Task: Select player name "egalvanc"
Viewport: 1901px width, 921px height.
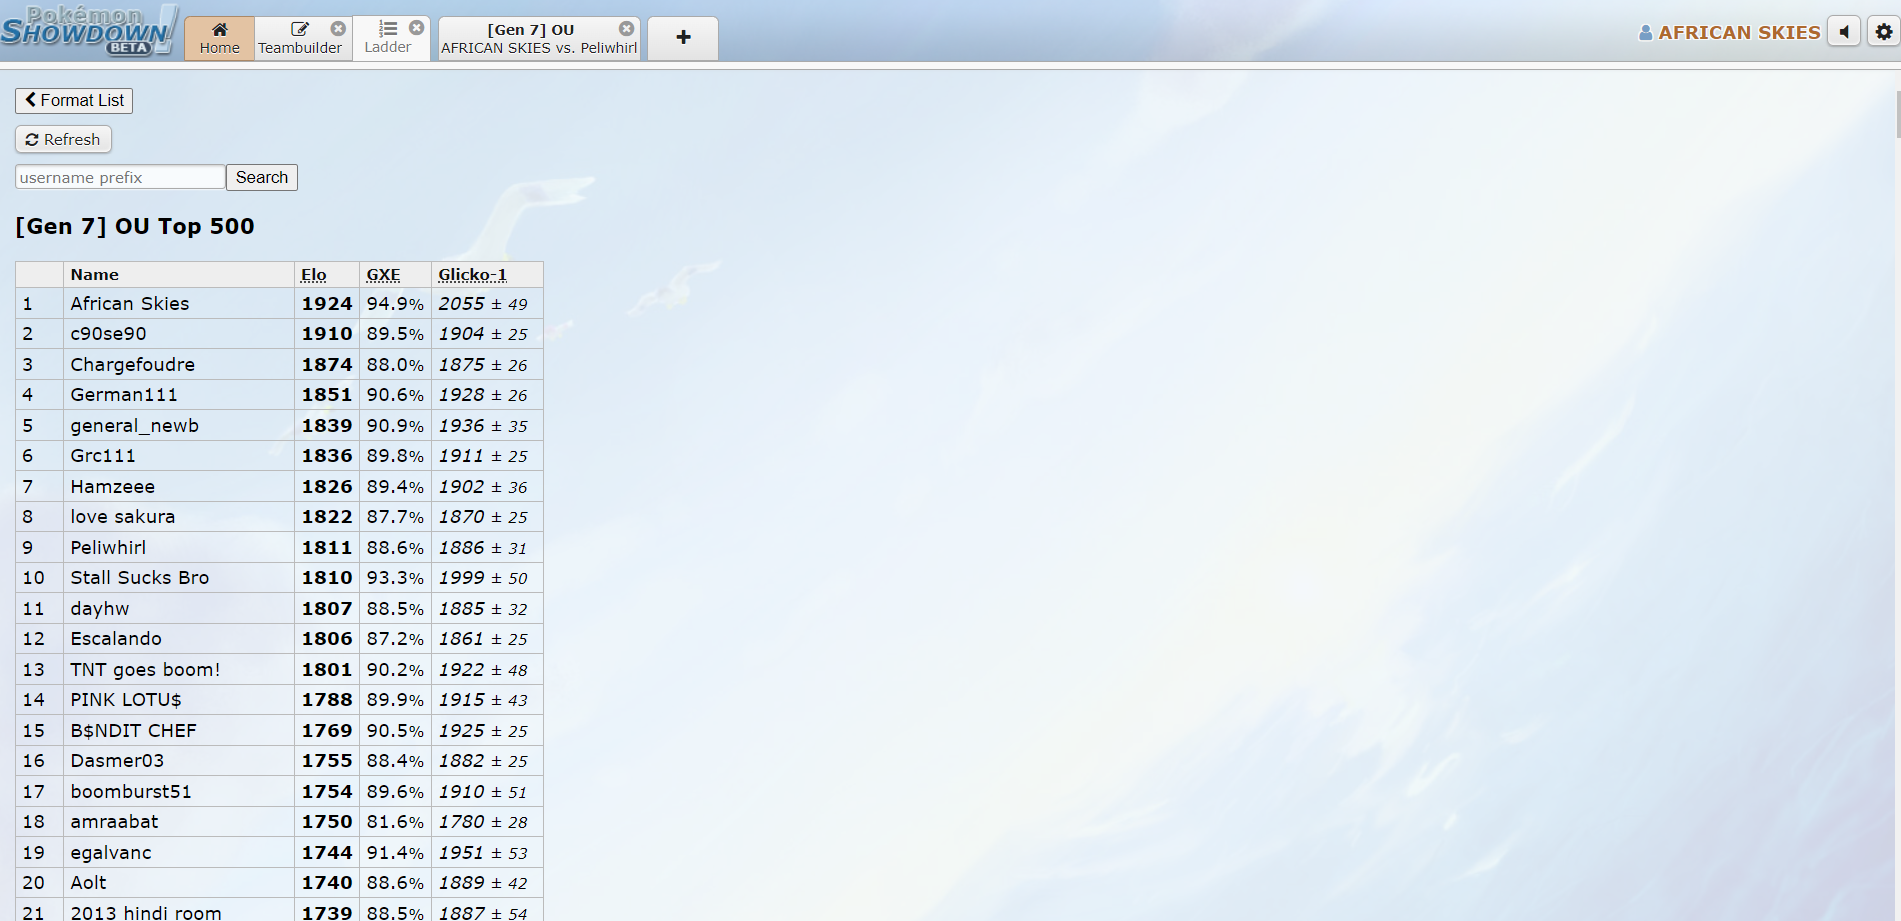Action: 111,853
